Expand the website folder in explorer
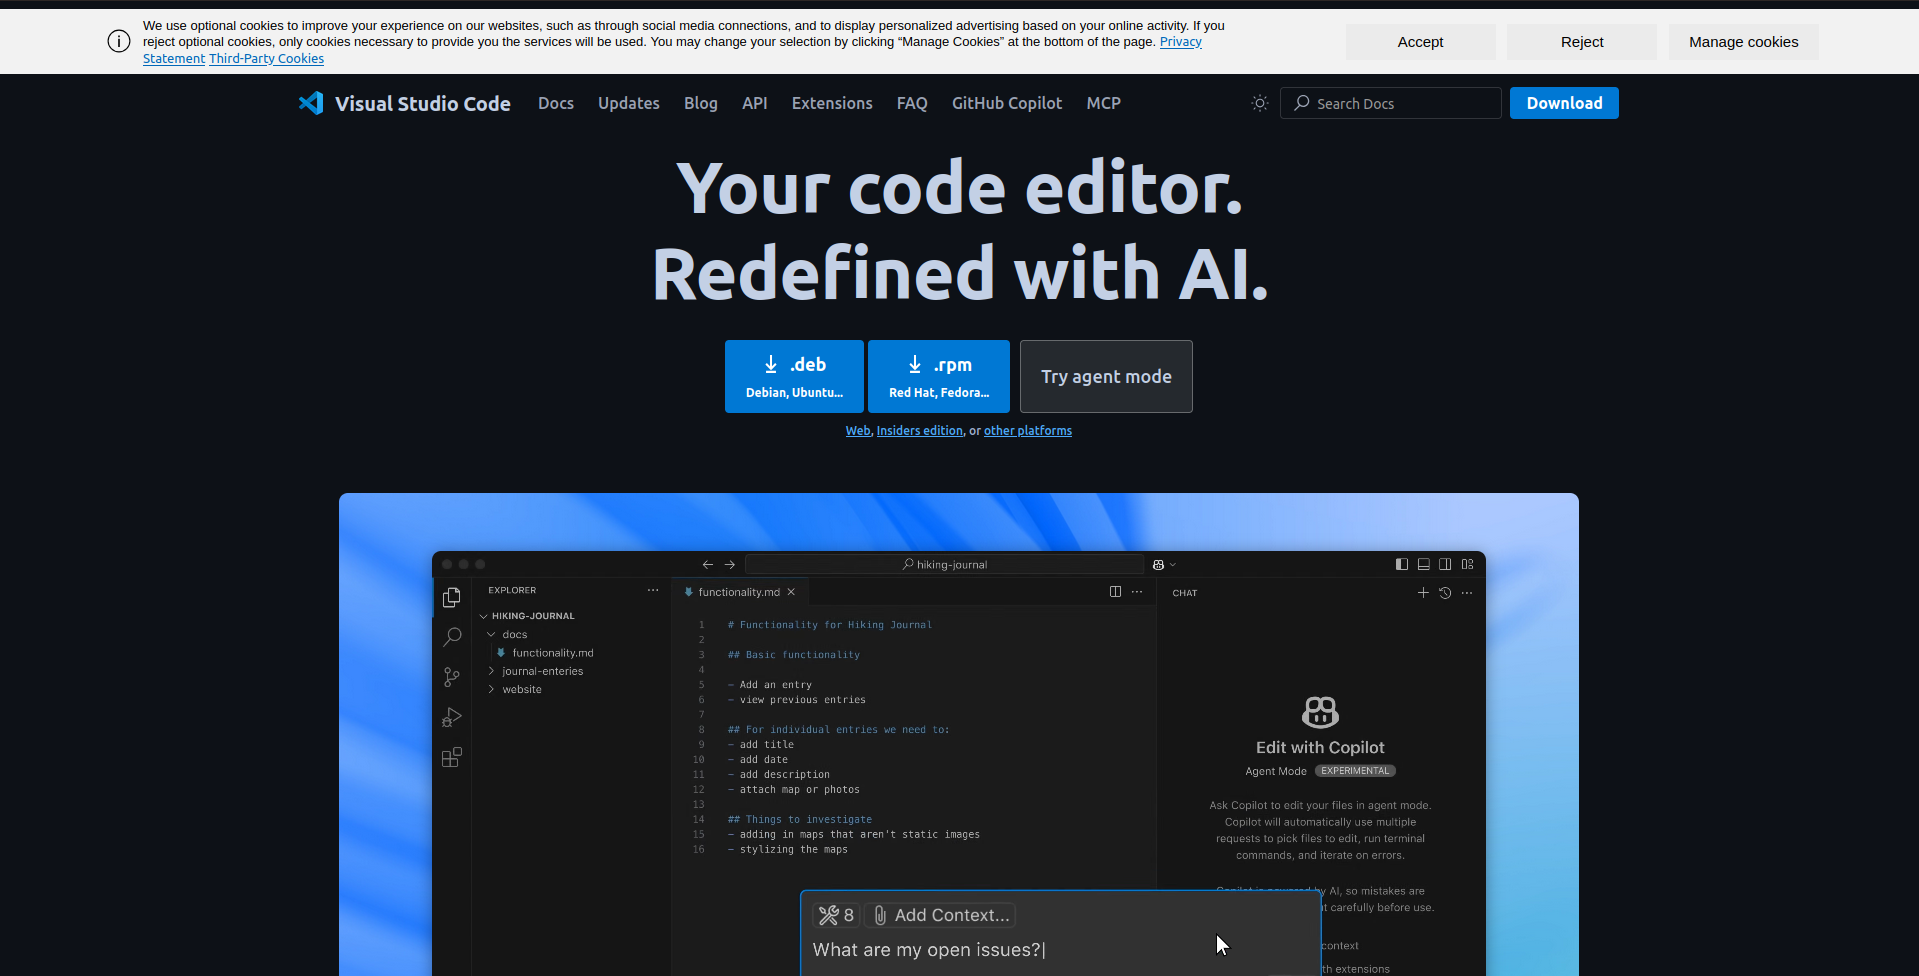Viewport: 1919px width, 976px height. tap(521, 689)
